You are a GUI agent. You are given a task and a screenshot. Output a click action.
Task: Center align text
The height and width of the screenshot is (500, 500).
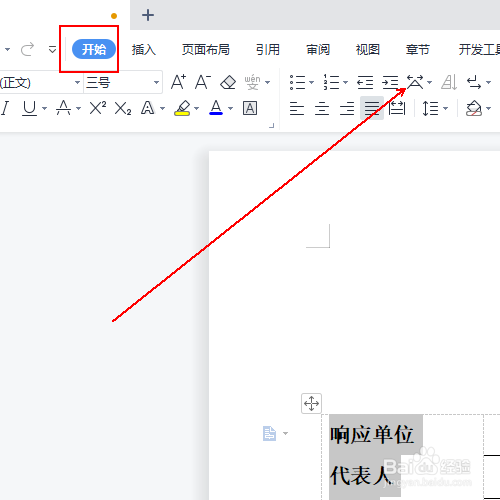322,108
